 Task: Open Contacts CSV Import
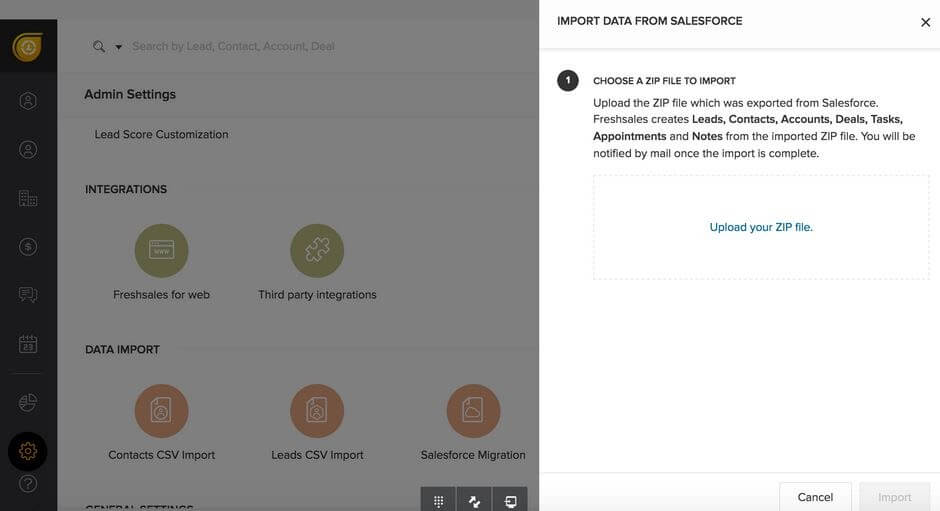coord(161,411)
